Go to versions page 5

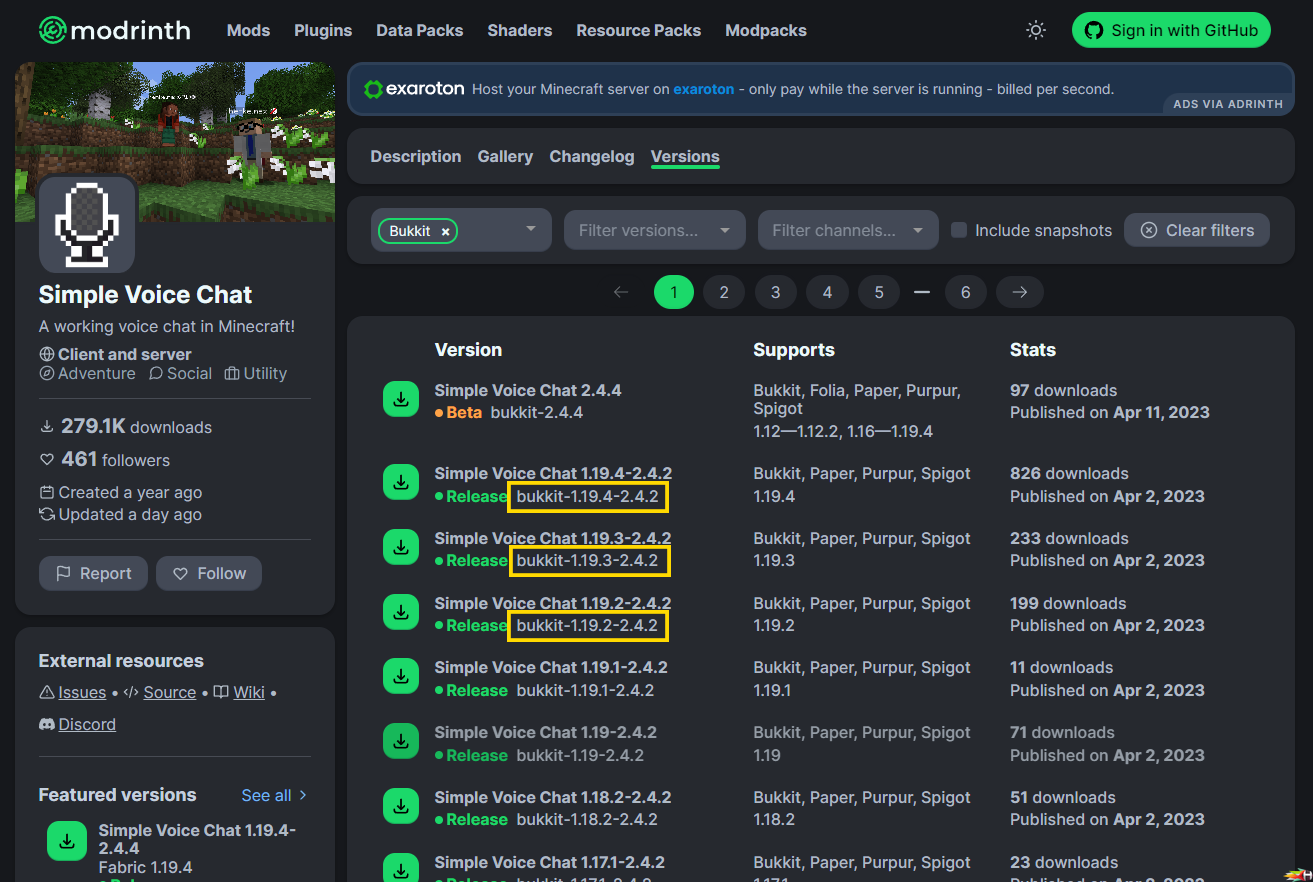(879, 292)
